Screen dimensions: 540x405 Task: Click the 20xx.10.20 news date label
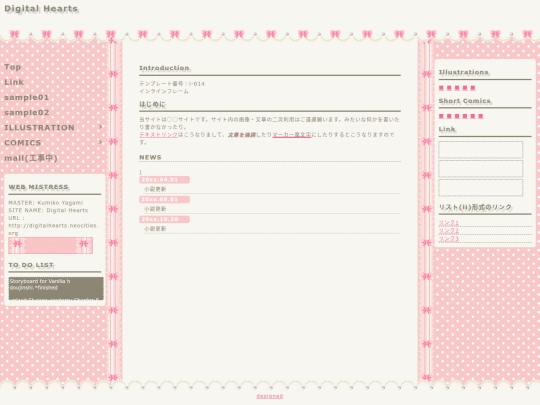164,219
